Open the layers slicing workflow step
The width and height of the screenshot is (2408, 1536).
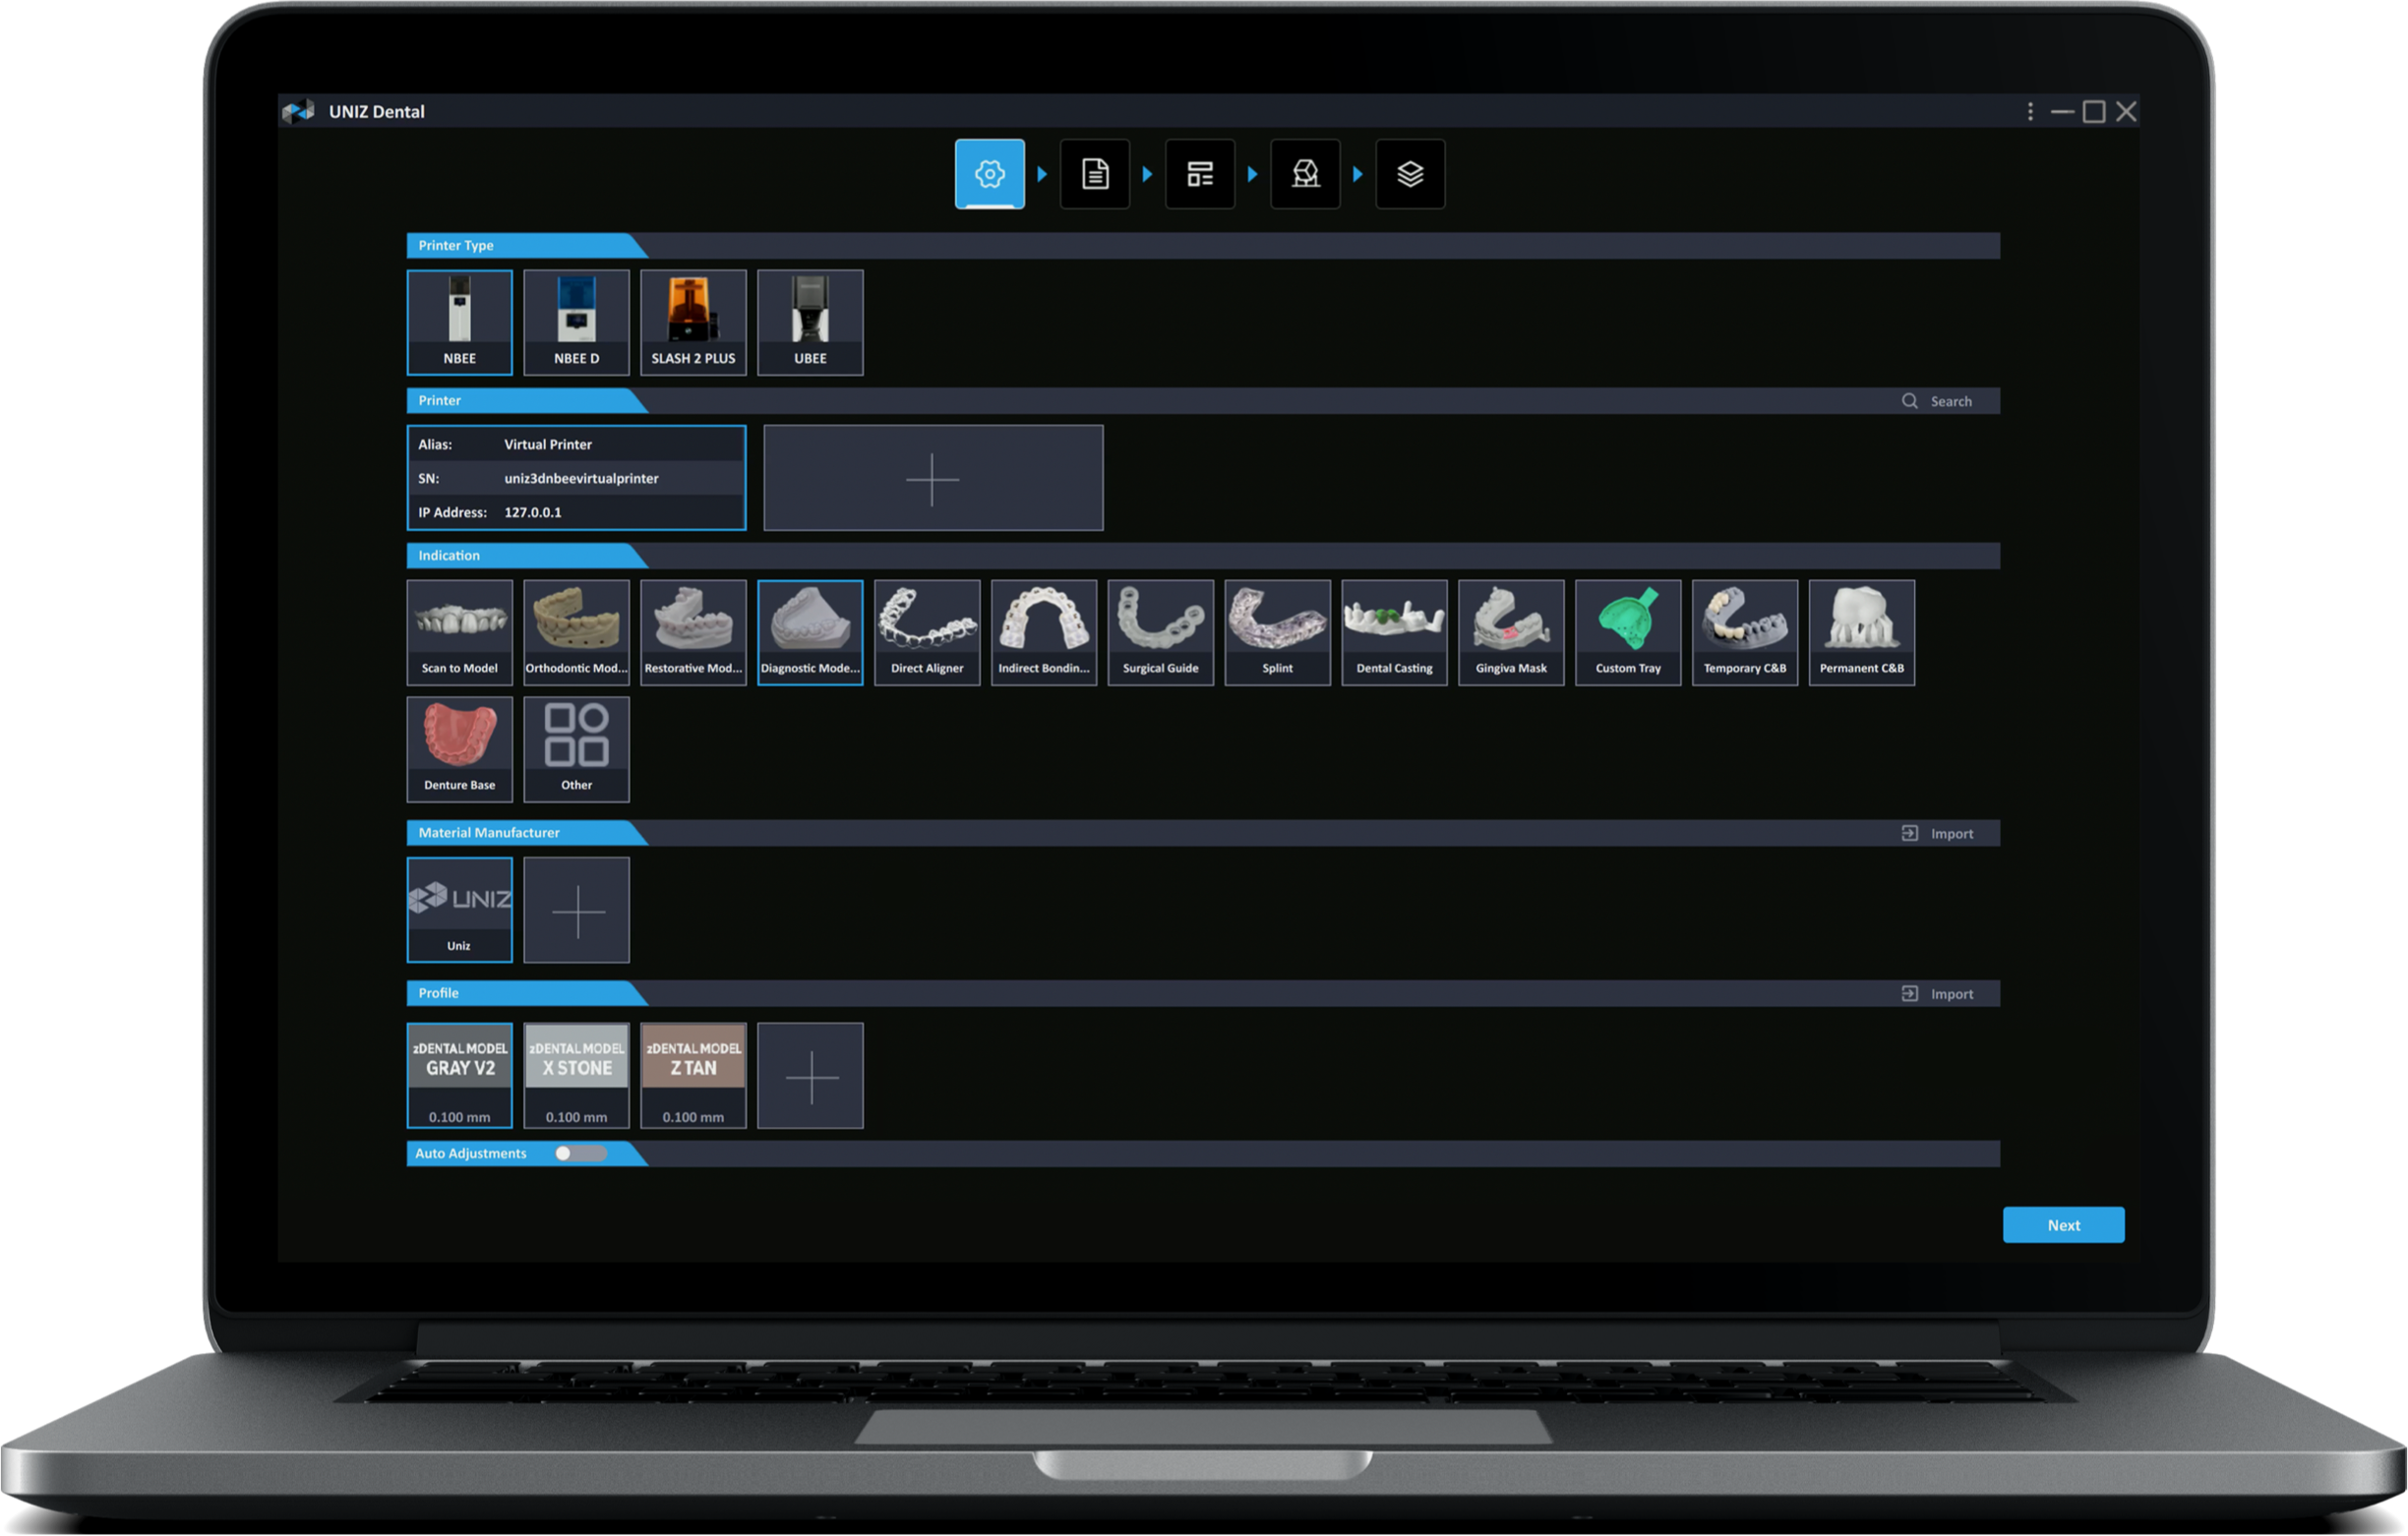1410,174
